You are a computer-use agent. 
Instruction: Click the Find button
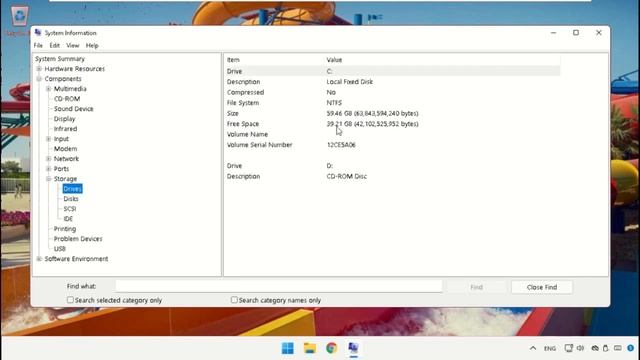coord(476,287)
